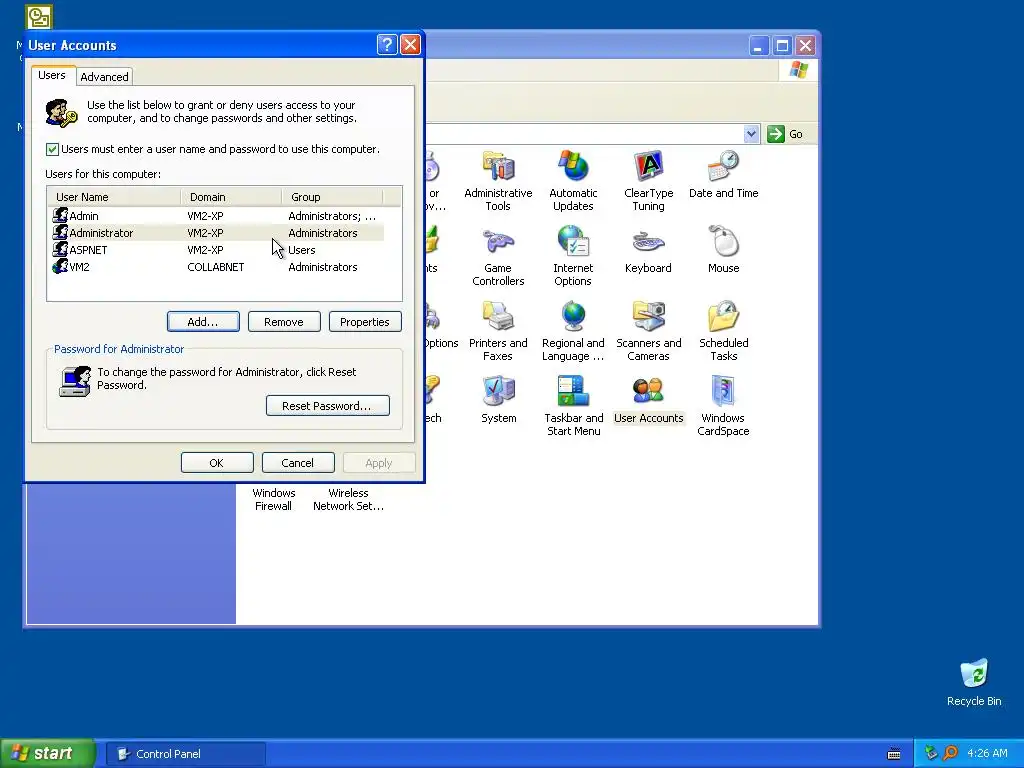Screen dimensions: 1024x768
Task: Open the Mouse applet
Action: [x=723, y=249]
